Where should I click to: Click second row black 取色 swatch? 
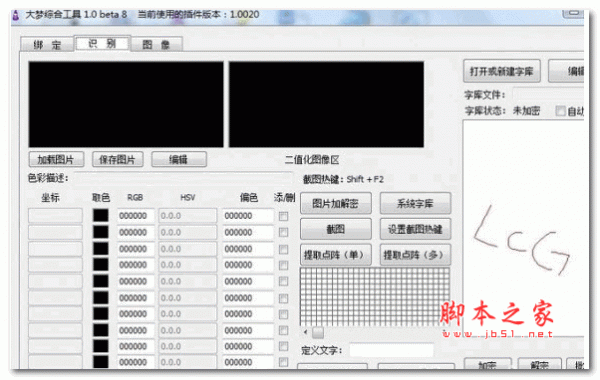(101, 232)
